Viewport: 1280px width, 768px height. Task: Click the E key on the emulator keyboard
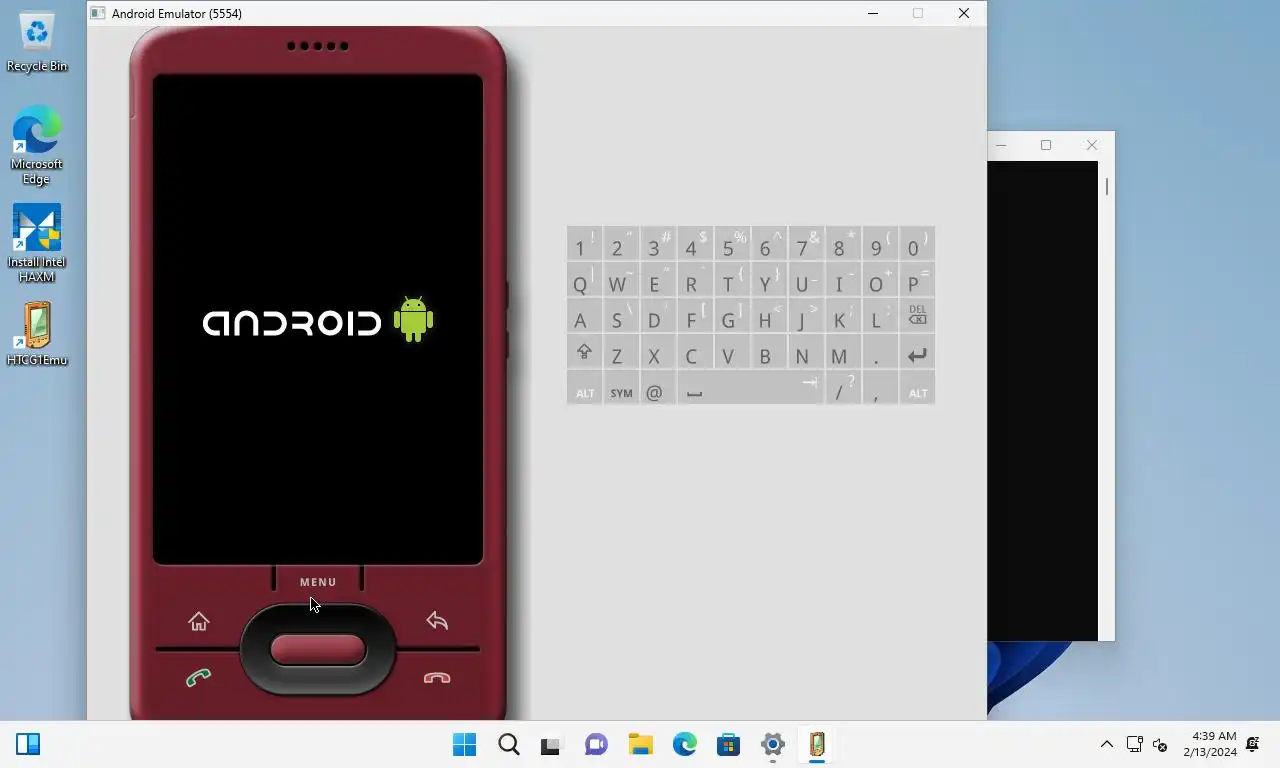[658, 281]
